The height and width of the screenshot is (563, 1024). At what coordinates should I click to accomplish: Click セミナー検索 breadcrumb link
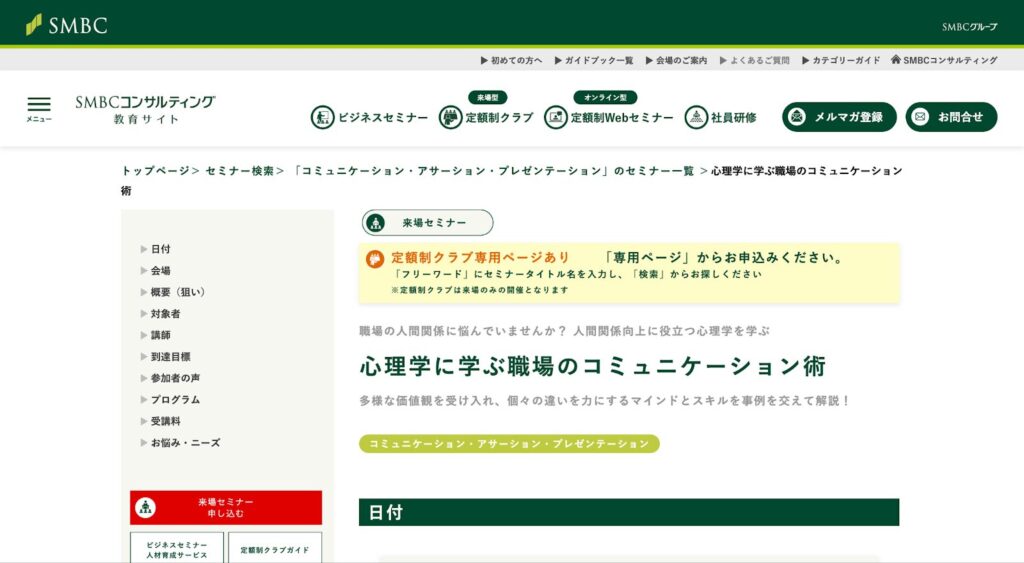(x=239, y=171)
